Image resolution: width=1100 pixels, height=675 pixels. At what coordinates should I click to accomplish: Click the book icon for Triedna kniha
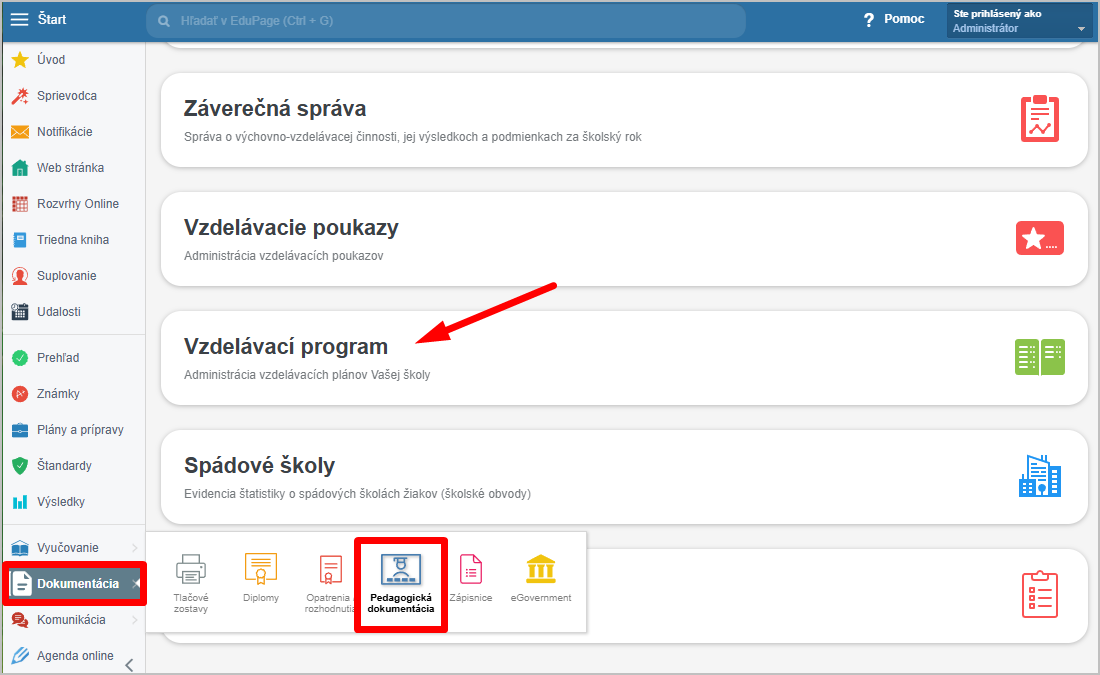pyautogui.click(x=20, y=240)
